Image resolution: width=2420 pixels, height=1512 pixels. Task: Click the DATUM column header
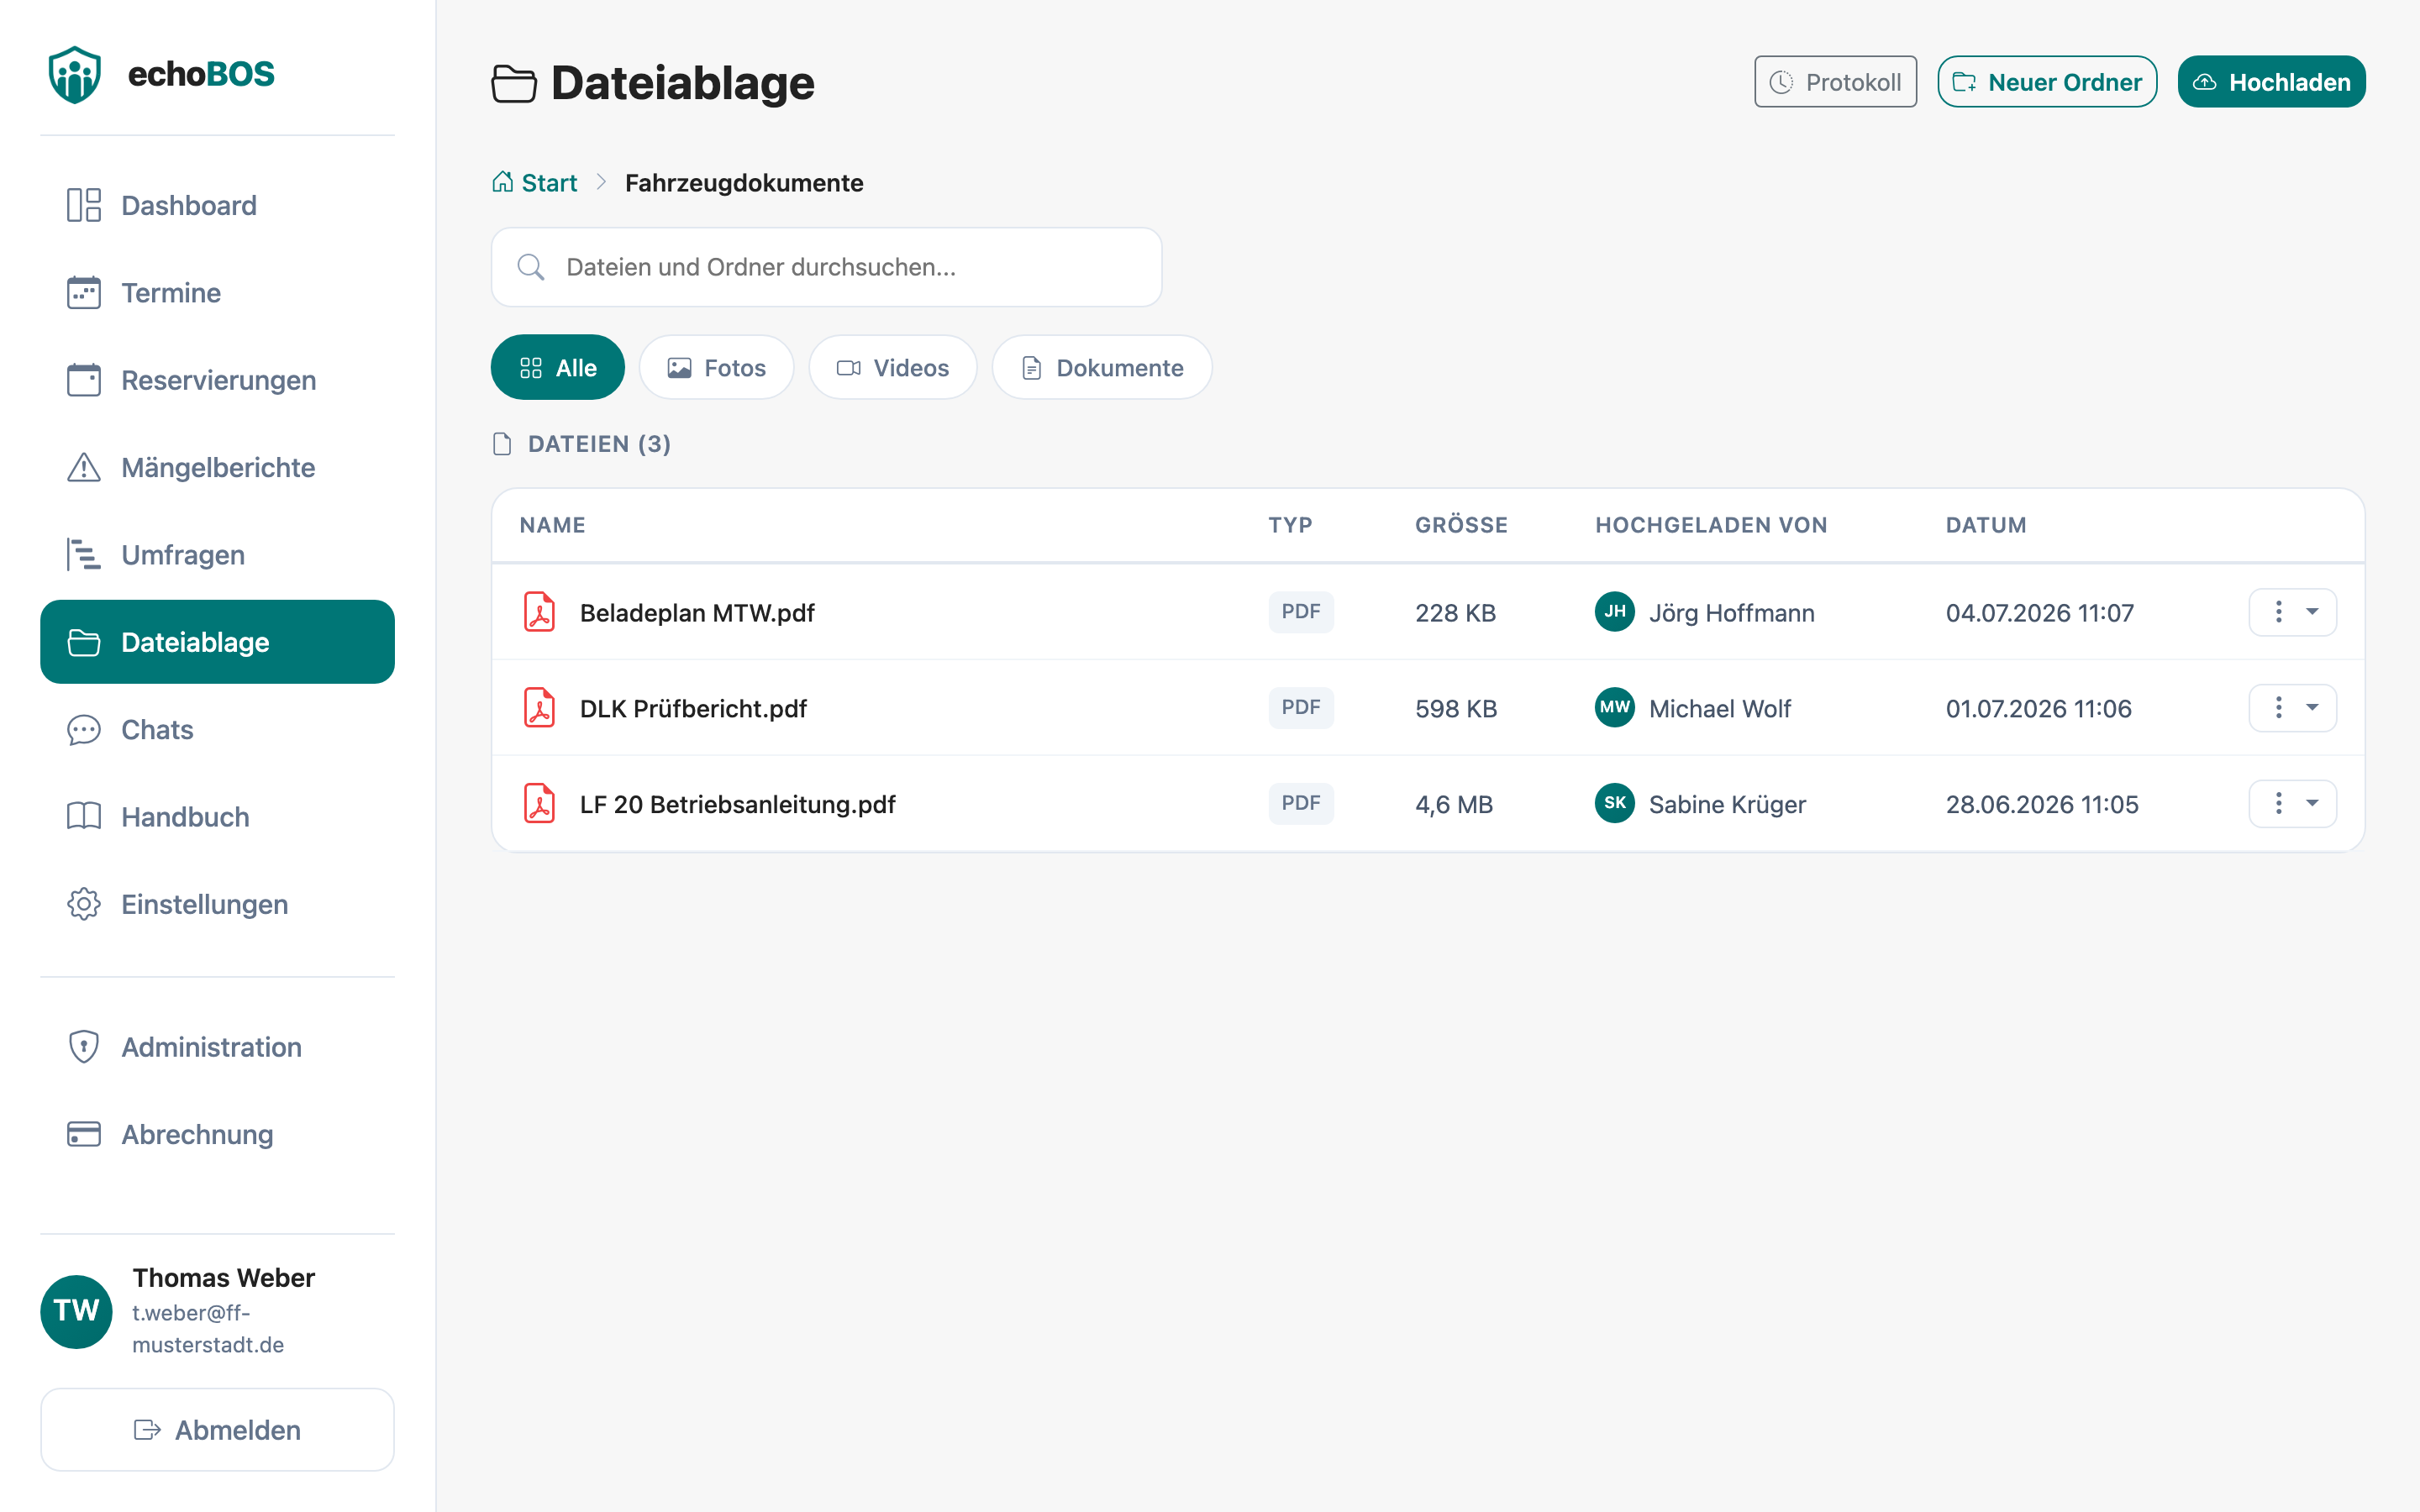point(1986,525)
